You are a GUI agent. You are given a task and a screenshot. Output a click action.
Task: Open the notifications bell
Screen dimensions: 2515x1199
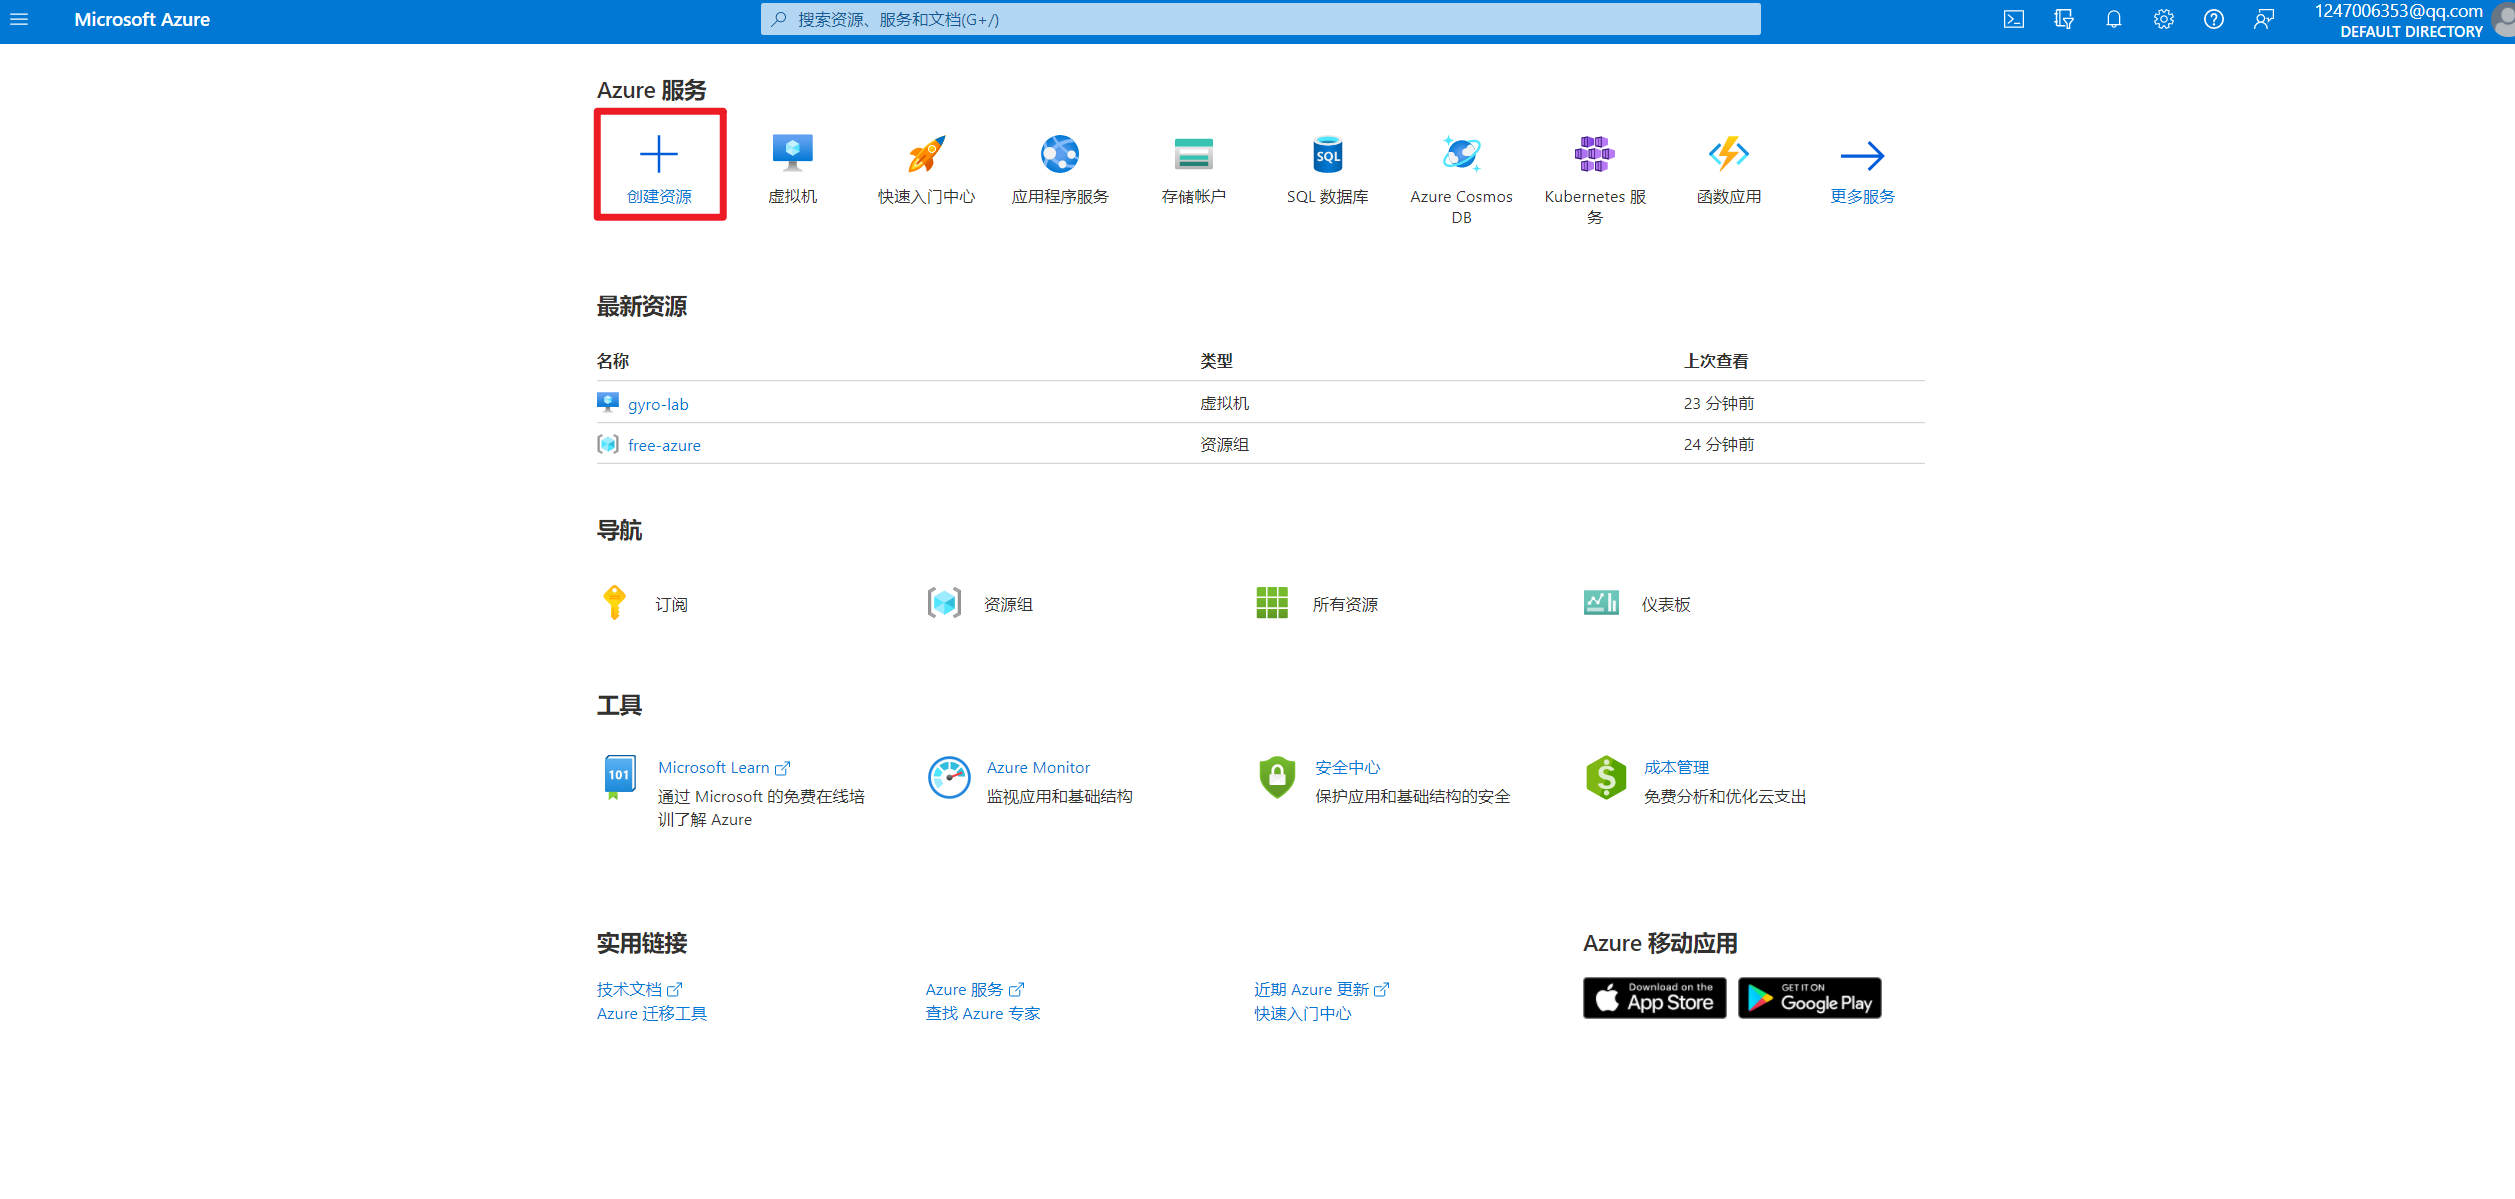pos(2113,19)
